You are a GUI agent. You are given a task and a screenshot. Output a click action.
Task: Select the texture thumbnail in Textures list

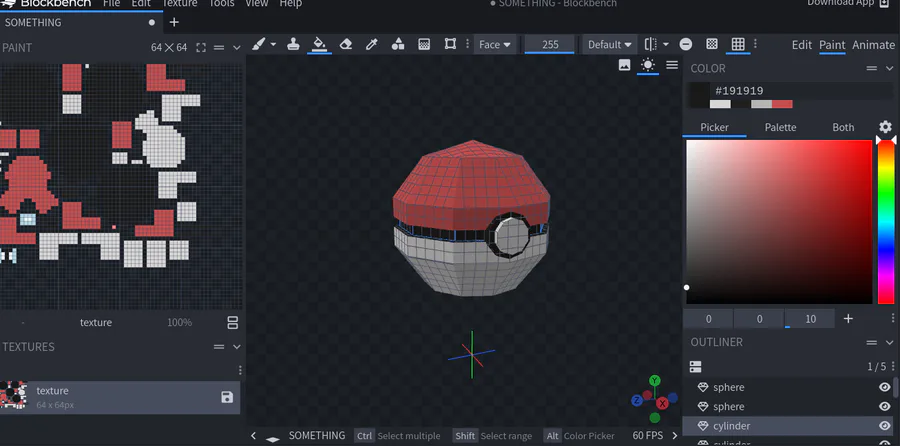pyautogui.click(x=13, y=396)
